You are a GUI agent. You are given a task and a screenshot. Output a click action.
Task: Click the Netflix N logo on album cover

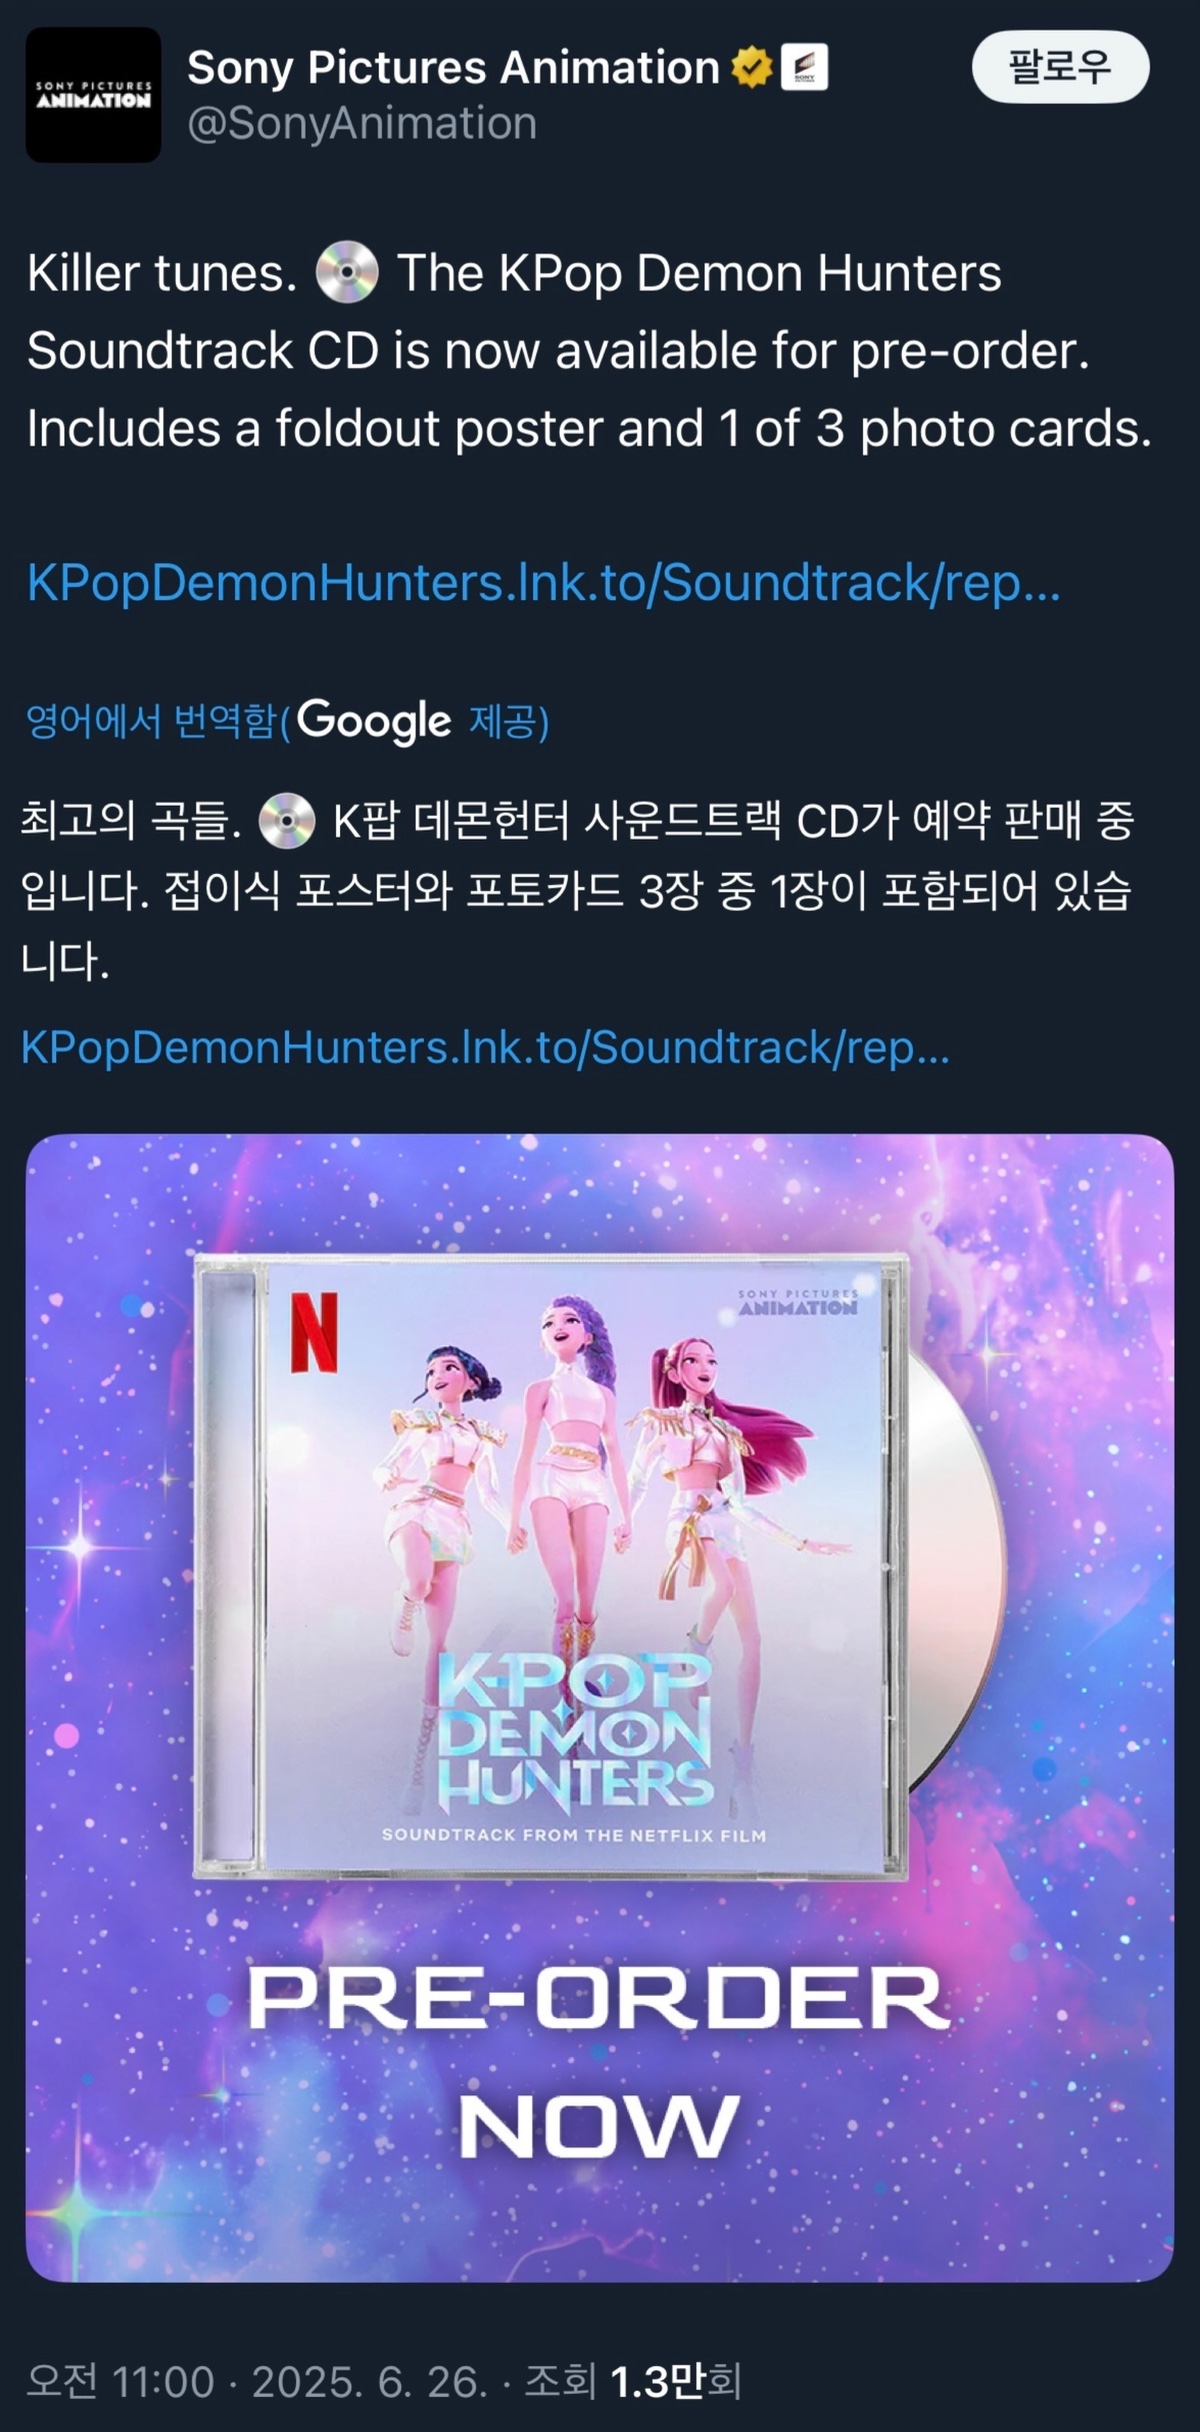[x=314, y=1332]
